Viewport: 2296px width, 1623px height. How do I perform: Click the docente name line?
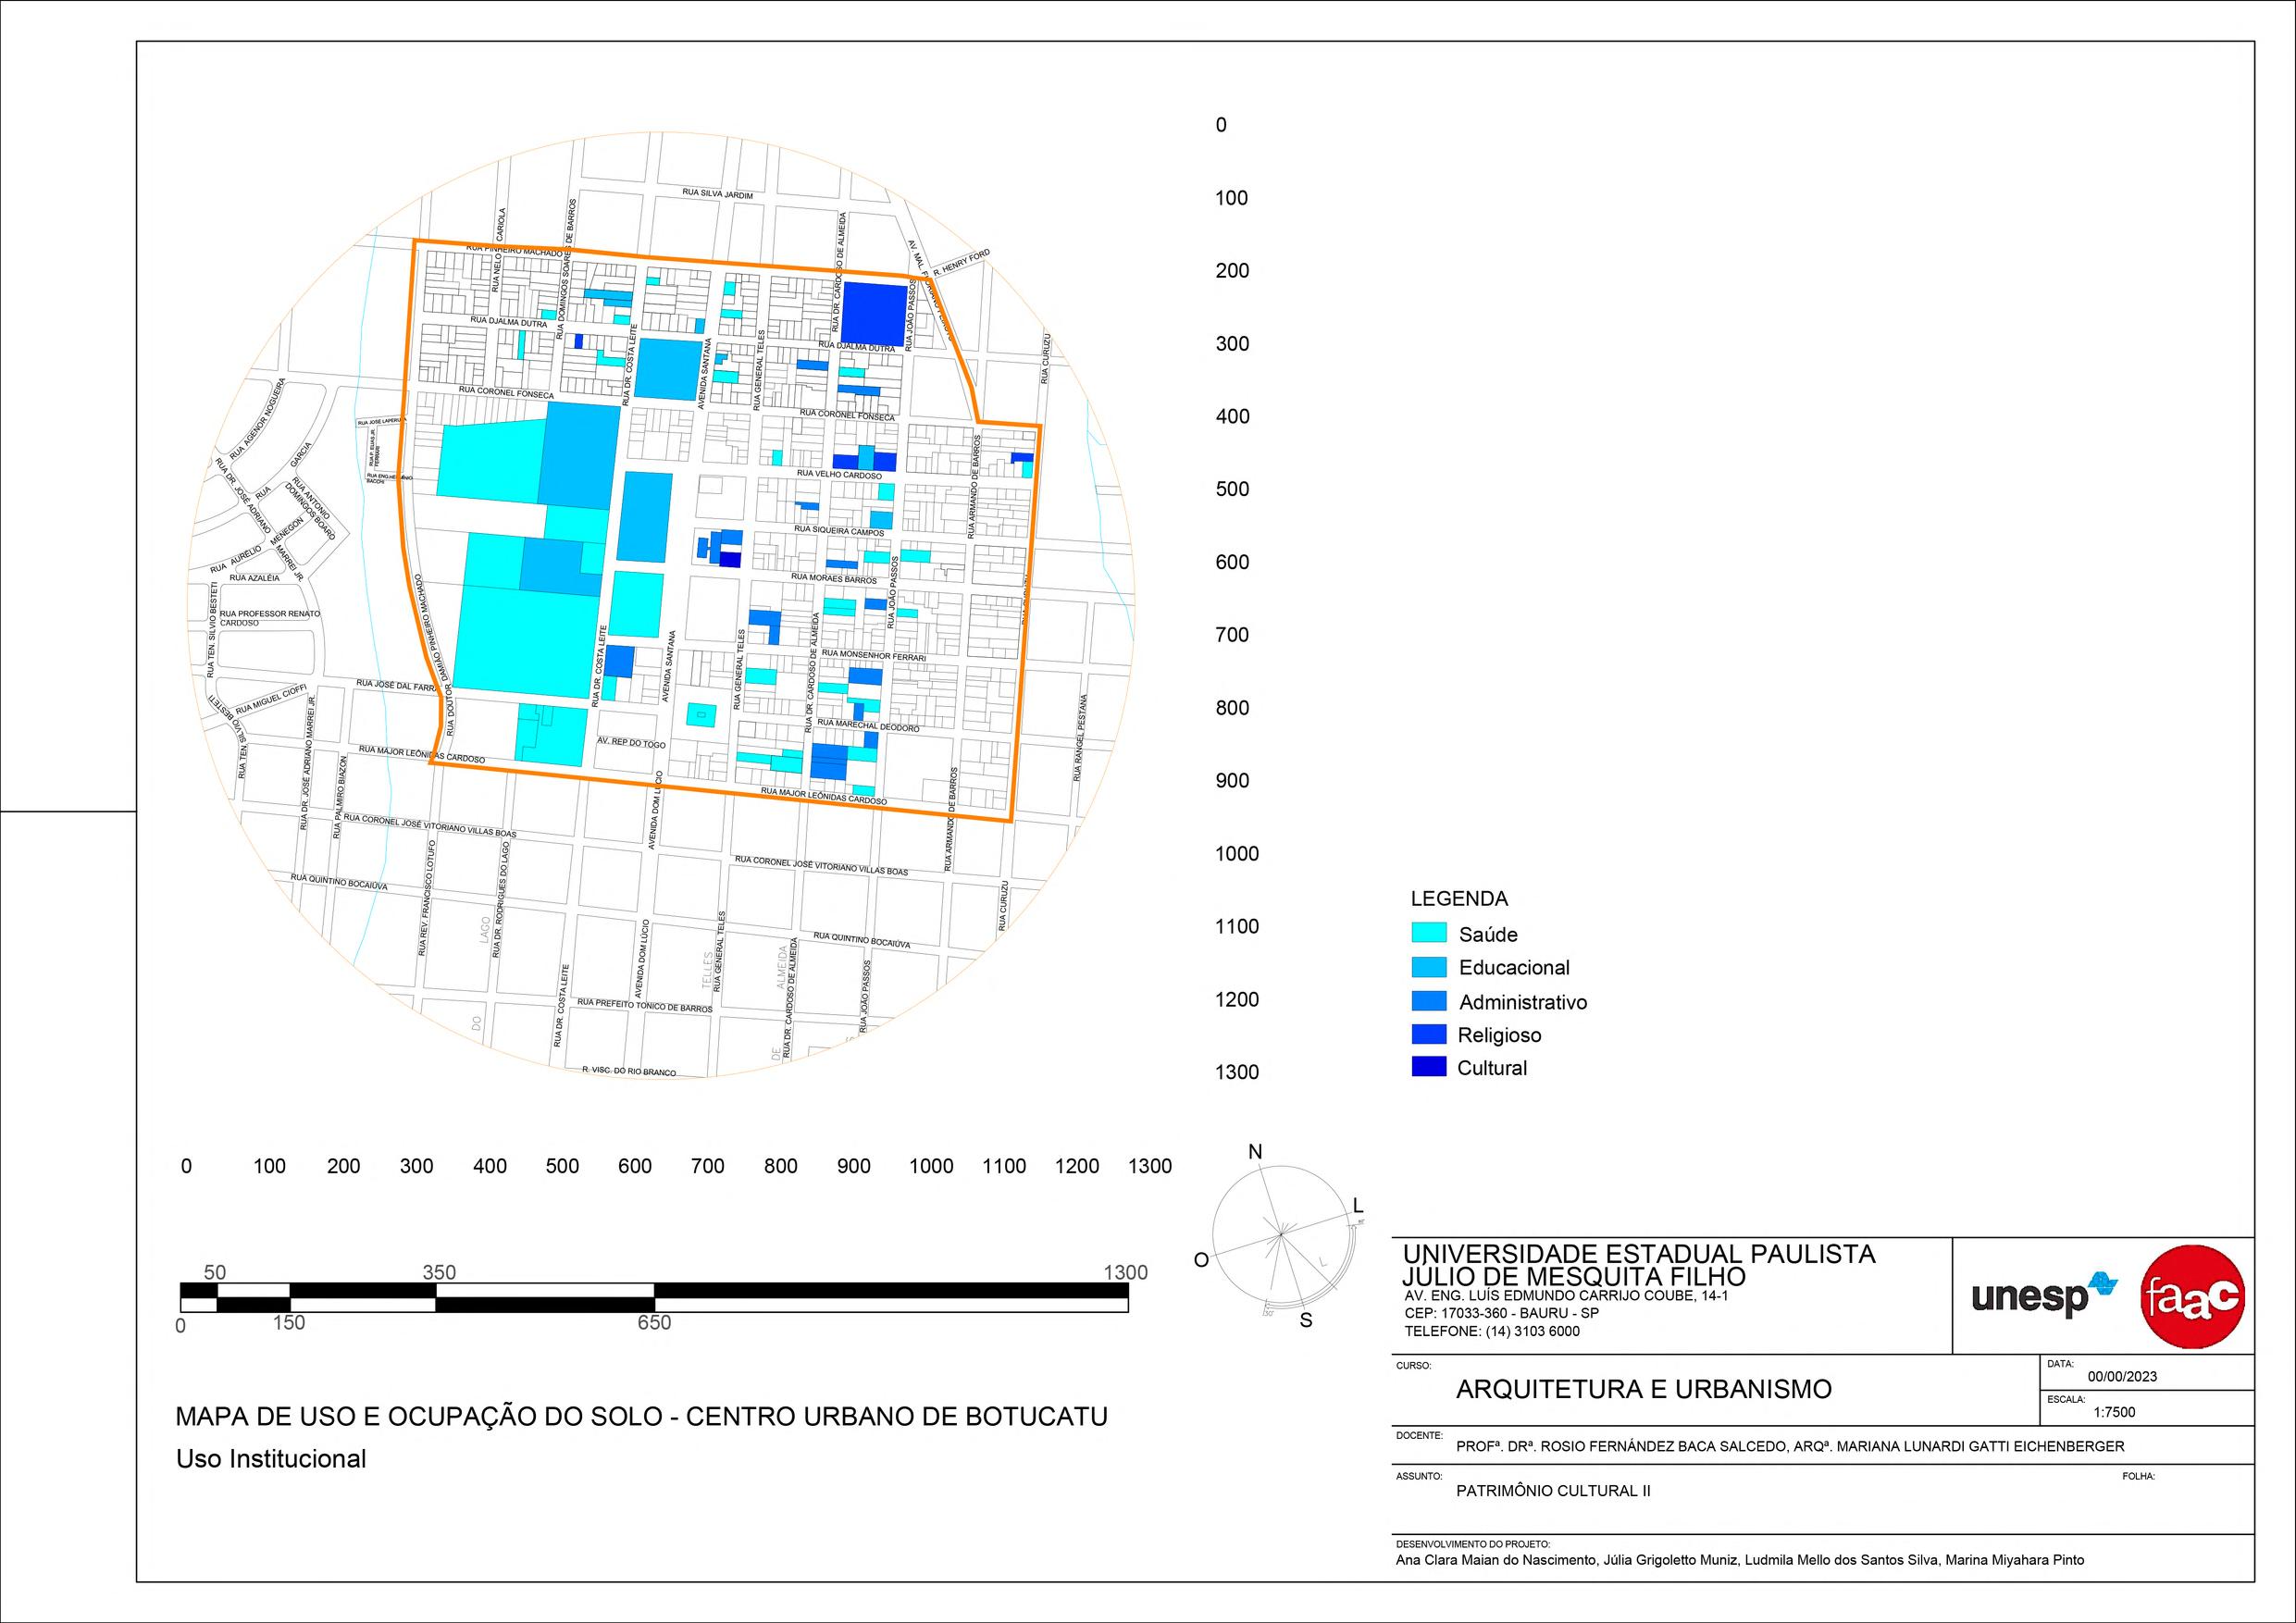point(1790,1446)
